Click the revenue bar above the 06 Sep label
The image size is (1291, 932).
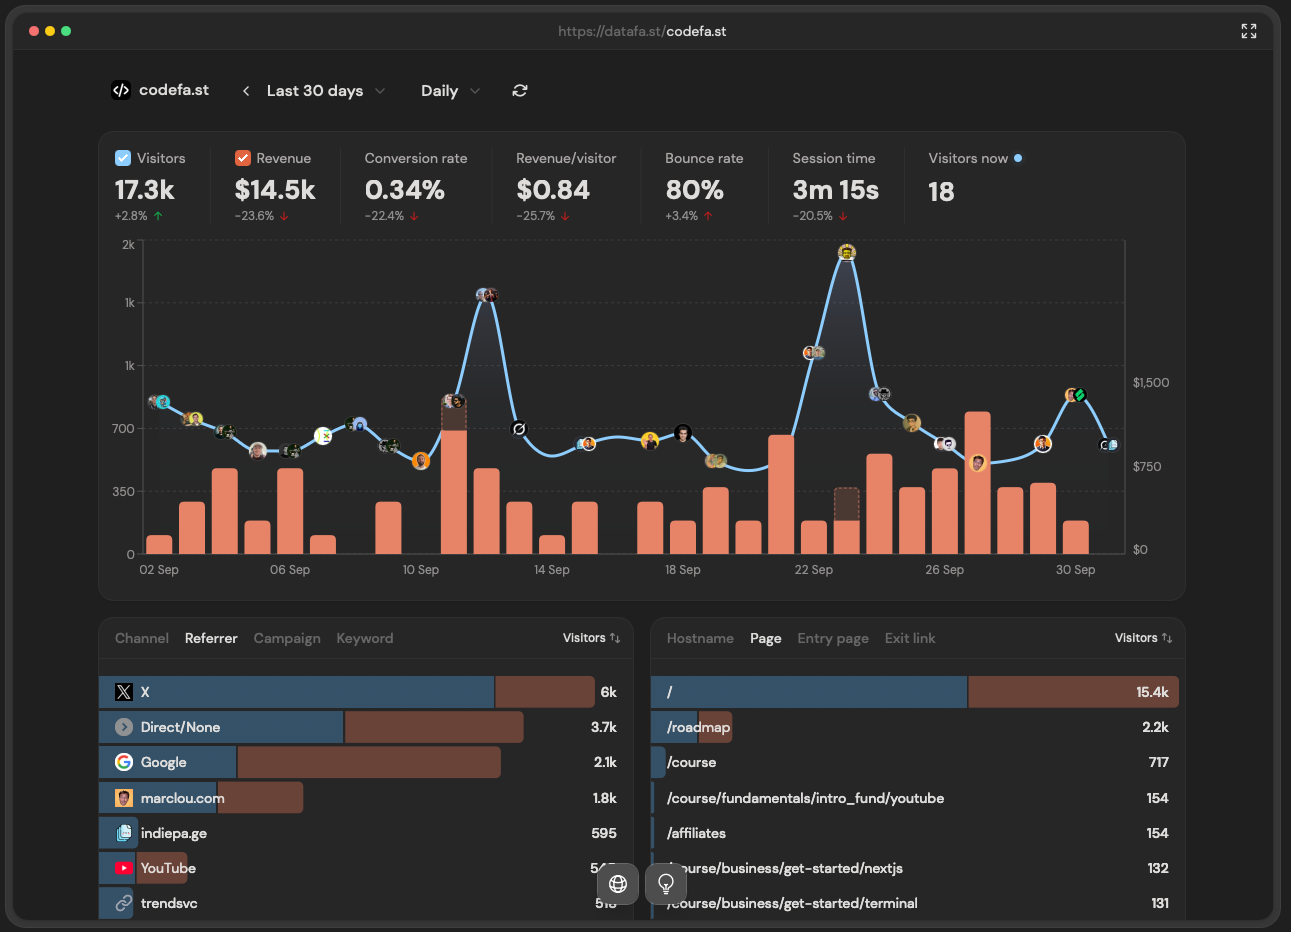tap(290, 511)
